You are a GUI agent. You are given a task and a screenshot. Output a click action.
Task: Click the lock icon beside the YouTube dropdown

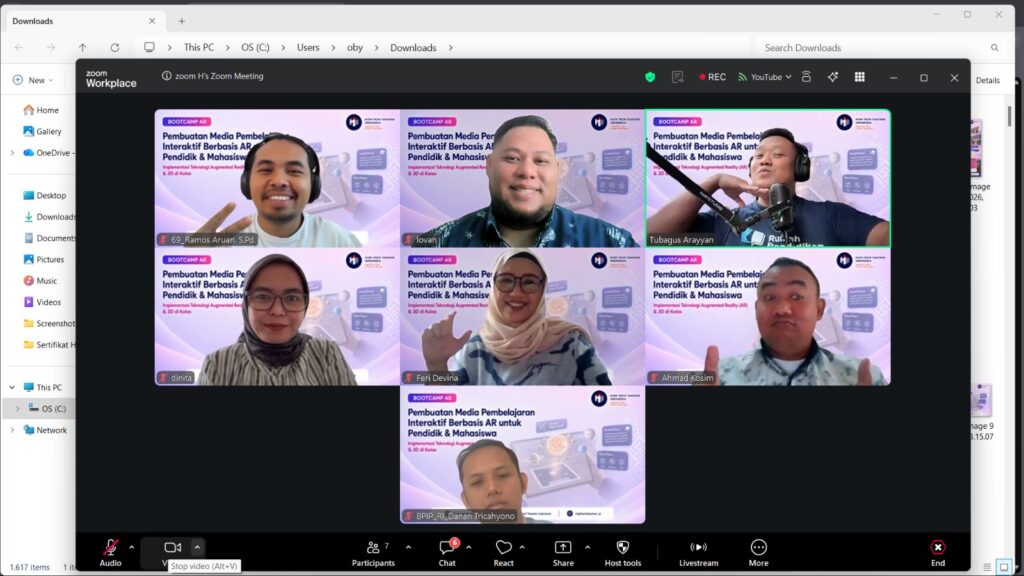pos(807,77)
